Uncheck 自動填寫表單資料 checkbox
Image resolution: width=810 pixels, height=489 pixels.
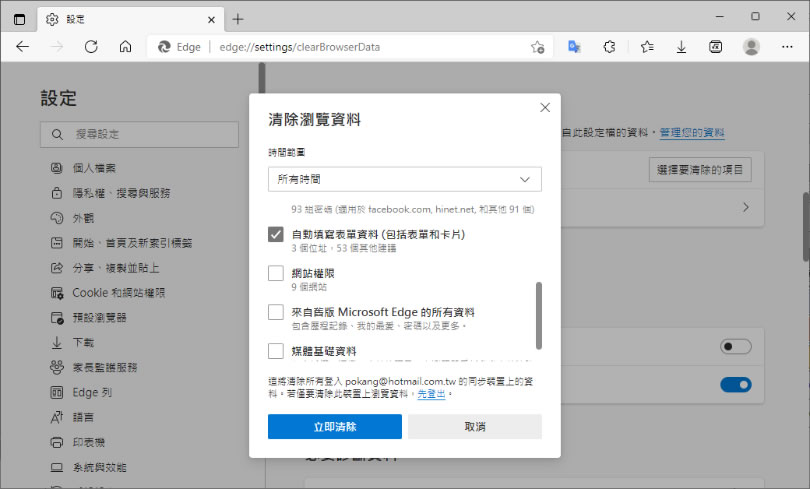click(x=276, y=234)
